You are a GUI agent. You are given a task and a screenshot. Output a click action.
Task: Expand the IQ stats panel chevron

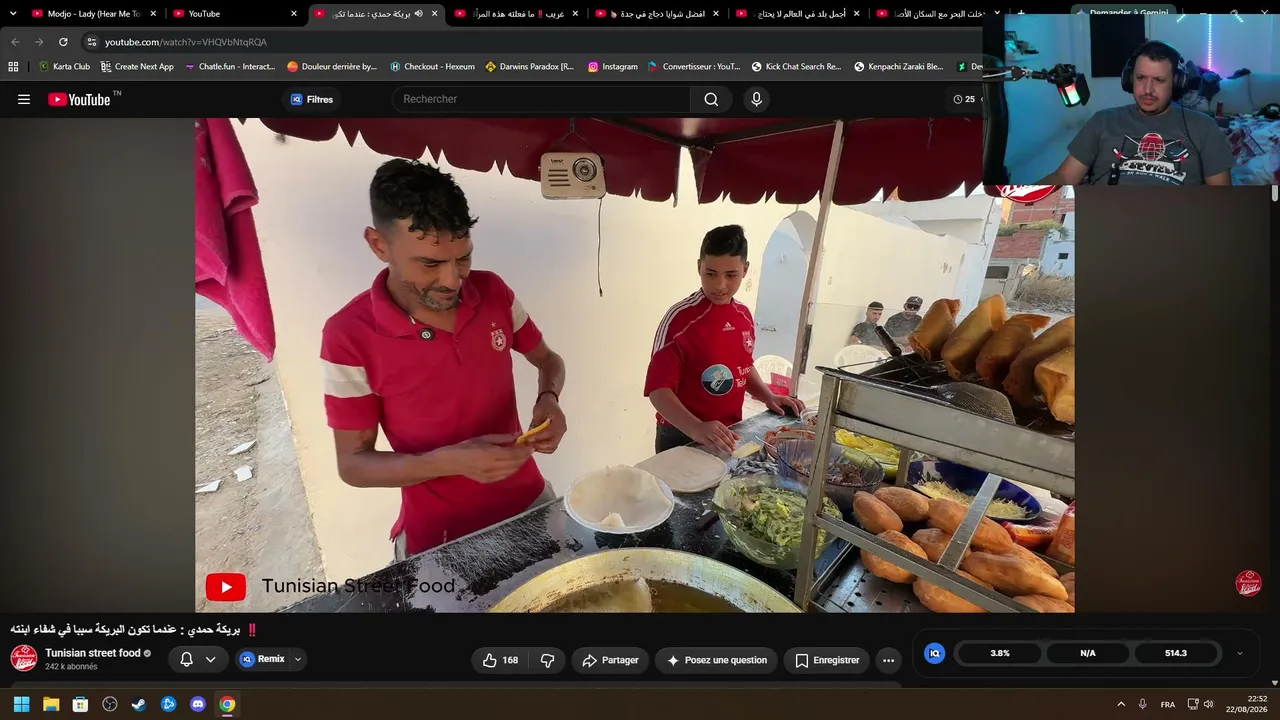tap(1240, 653)
